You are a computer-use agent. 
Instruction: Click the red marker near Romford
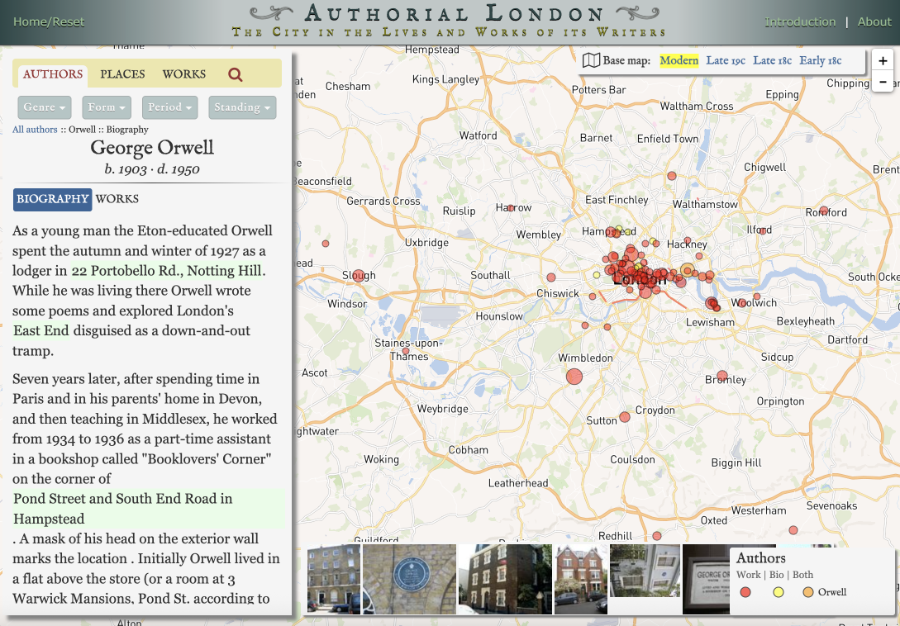click(824, 211)
